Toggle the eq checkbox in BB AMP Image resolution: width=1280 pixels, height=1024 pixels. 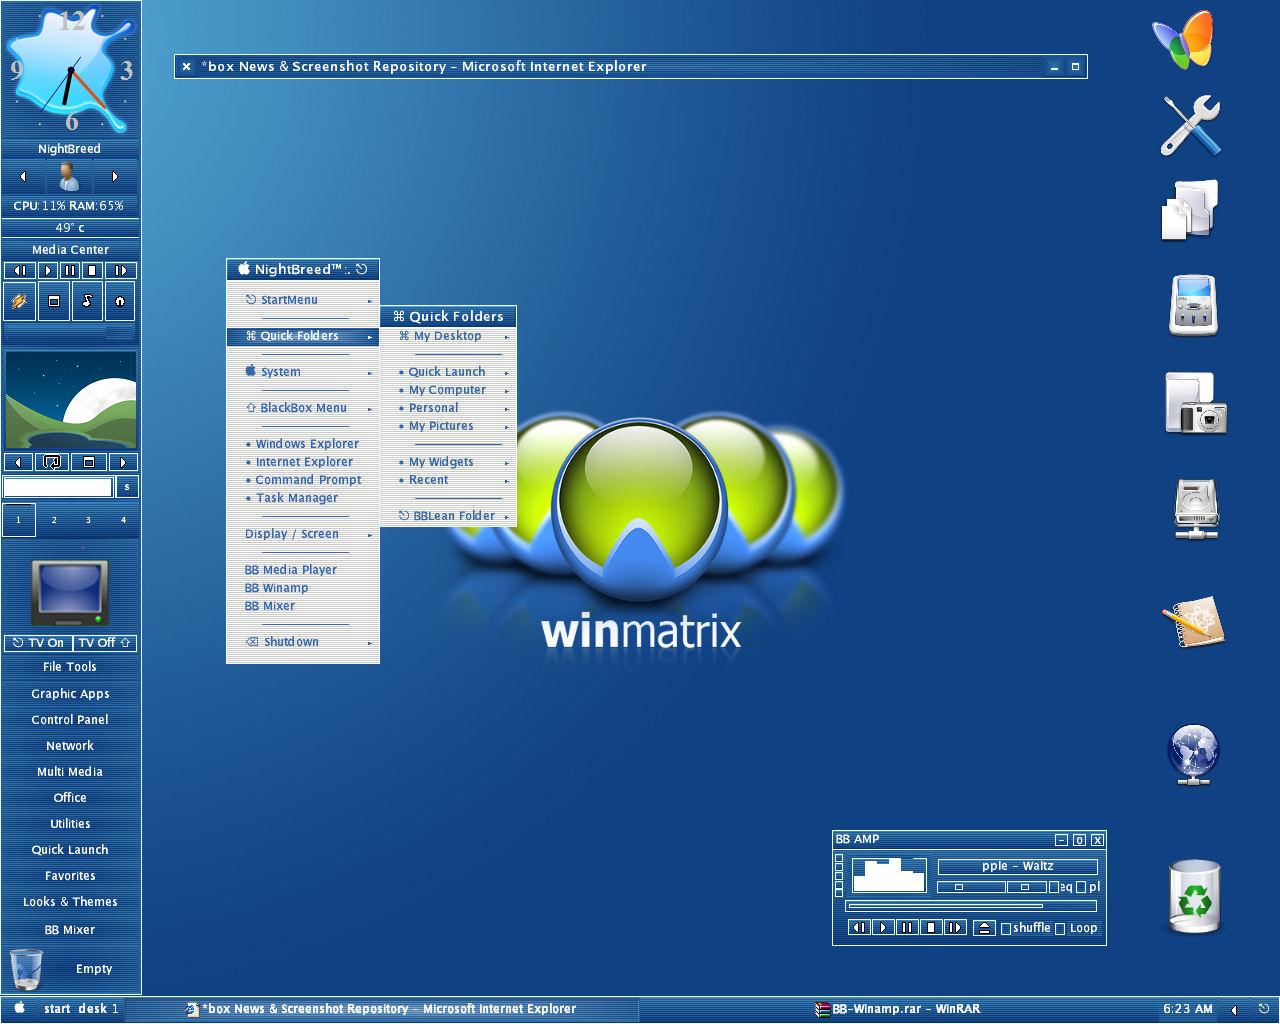click(1054, 887)
